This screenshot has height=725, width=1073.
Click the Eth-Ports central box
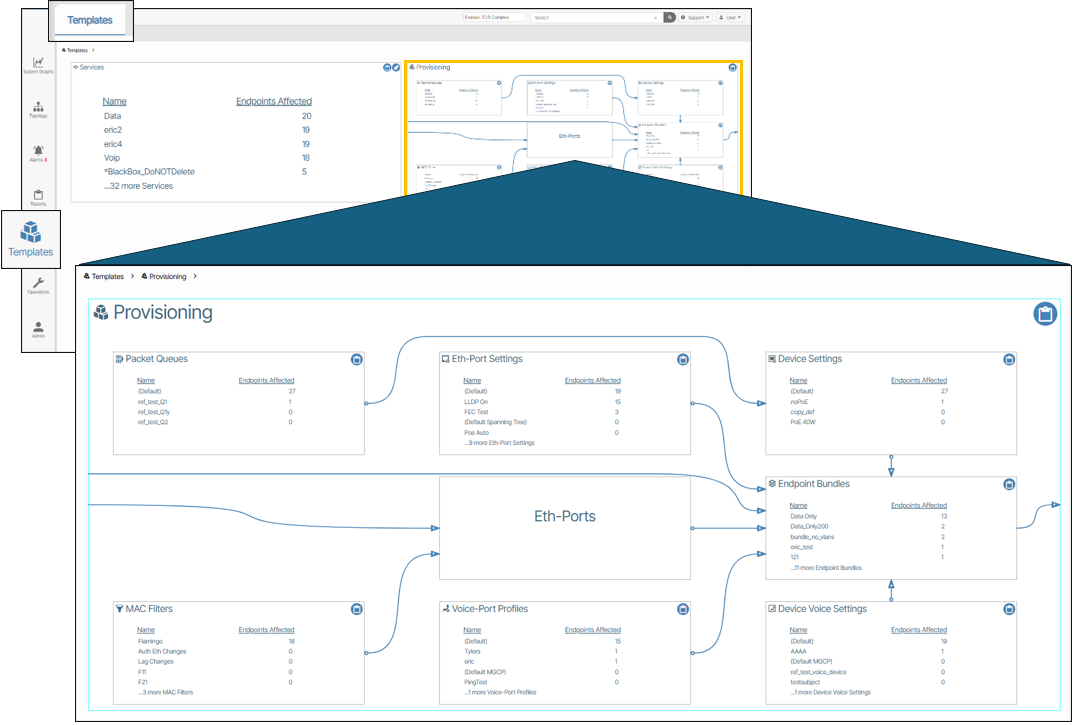(564, 517)
